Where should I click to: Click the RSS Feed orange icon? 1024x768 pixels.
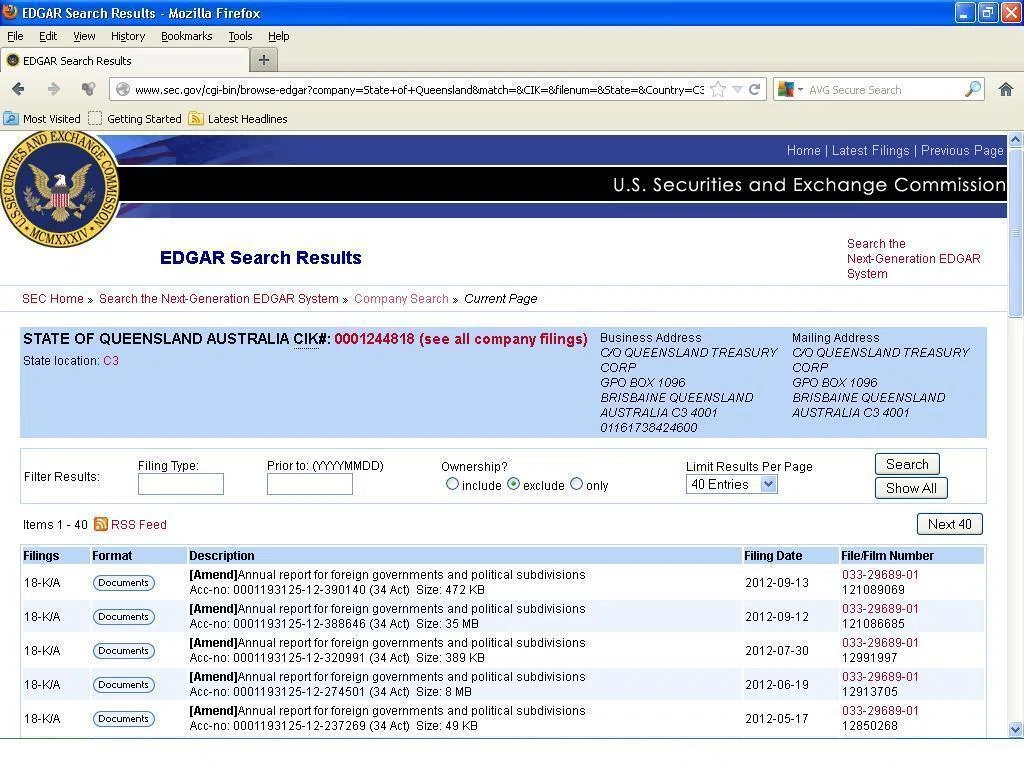coord(101,524)
